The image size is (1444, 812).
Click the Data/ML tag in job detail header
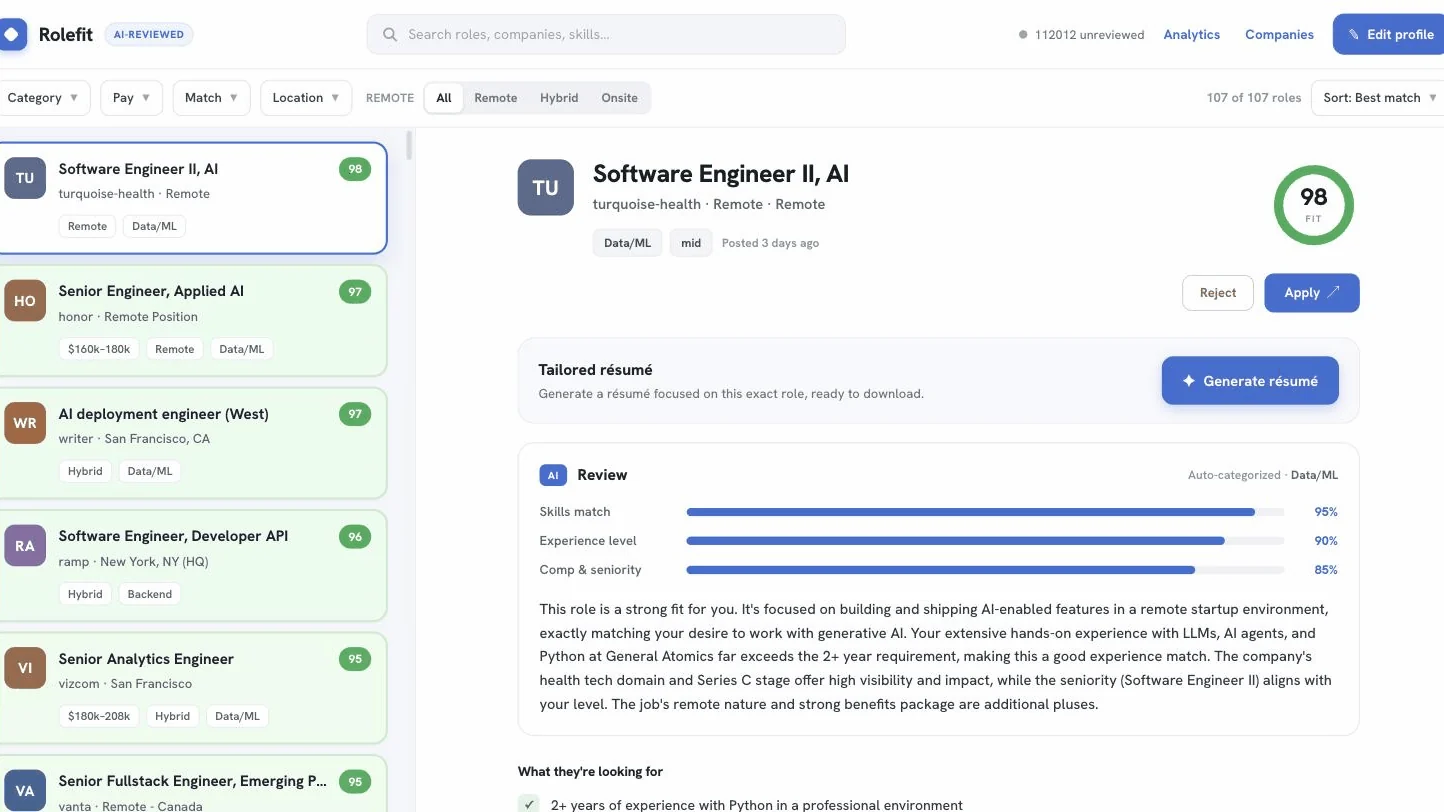(x=628, y=243)
